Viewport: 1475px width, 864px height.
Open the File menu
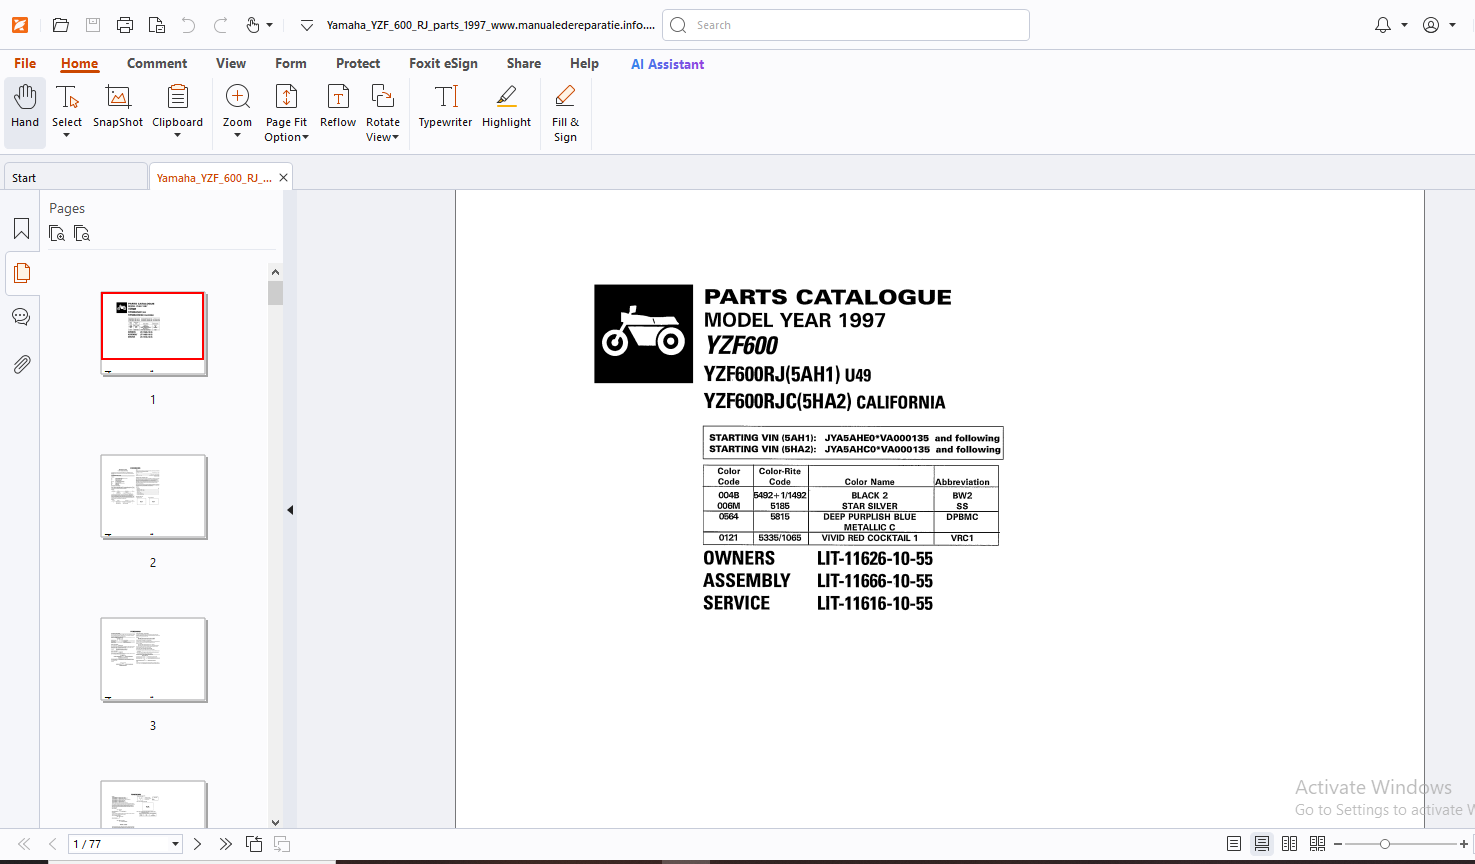tap(25, 63)
